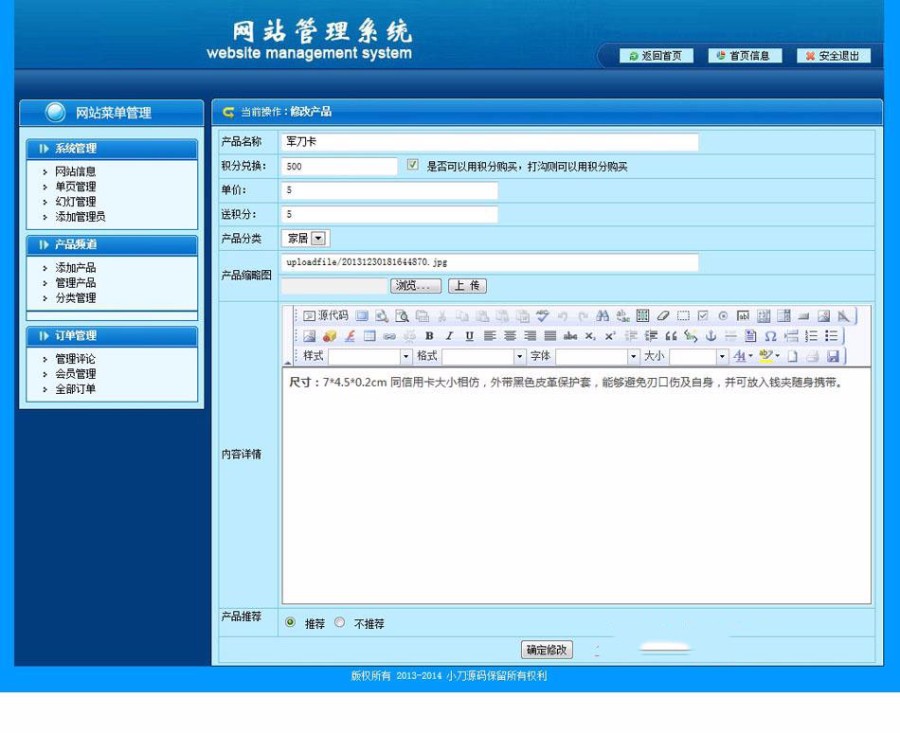The image size is (900, 733).
Task: Click the 确定修改 confirm button
Action: [545, 649]
